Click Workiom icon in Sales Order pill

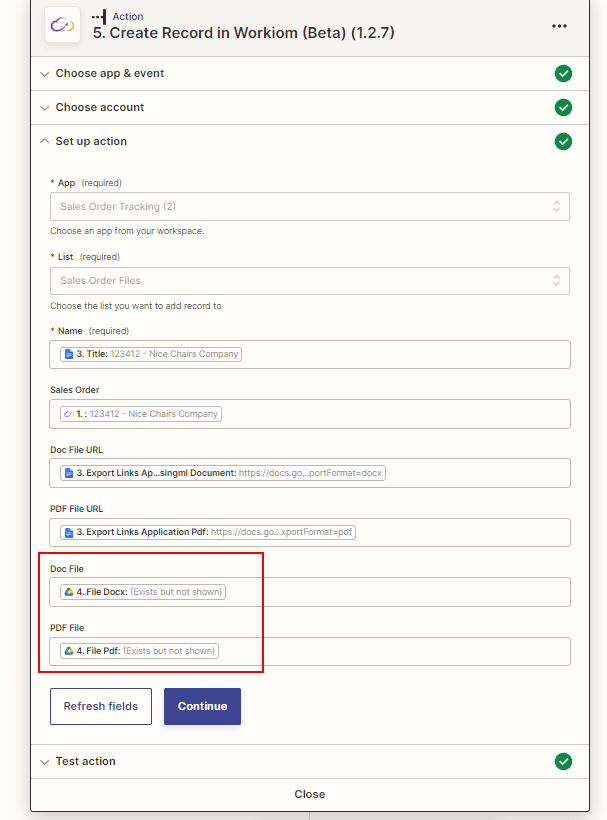click(x=68, y=414)
